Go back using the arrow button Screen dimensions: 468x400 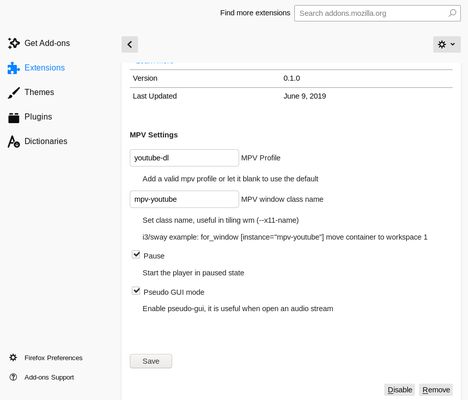tap(130, 44)
